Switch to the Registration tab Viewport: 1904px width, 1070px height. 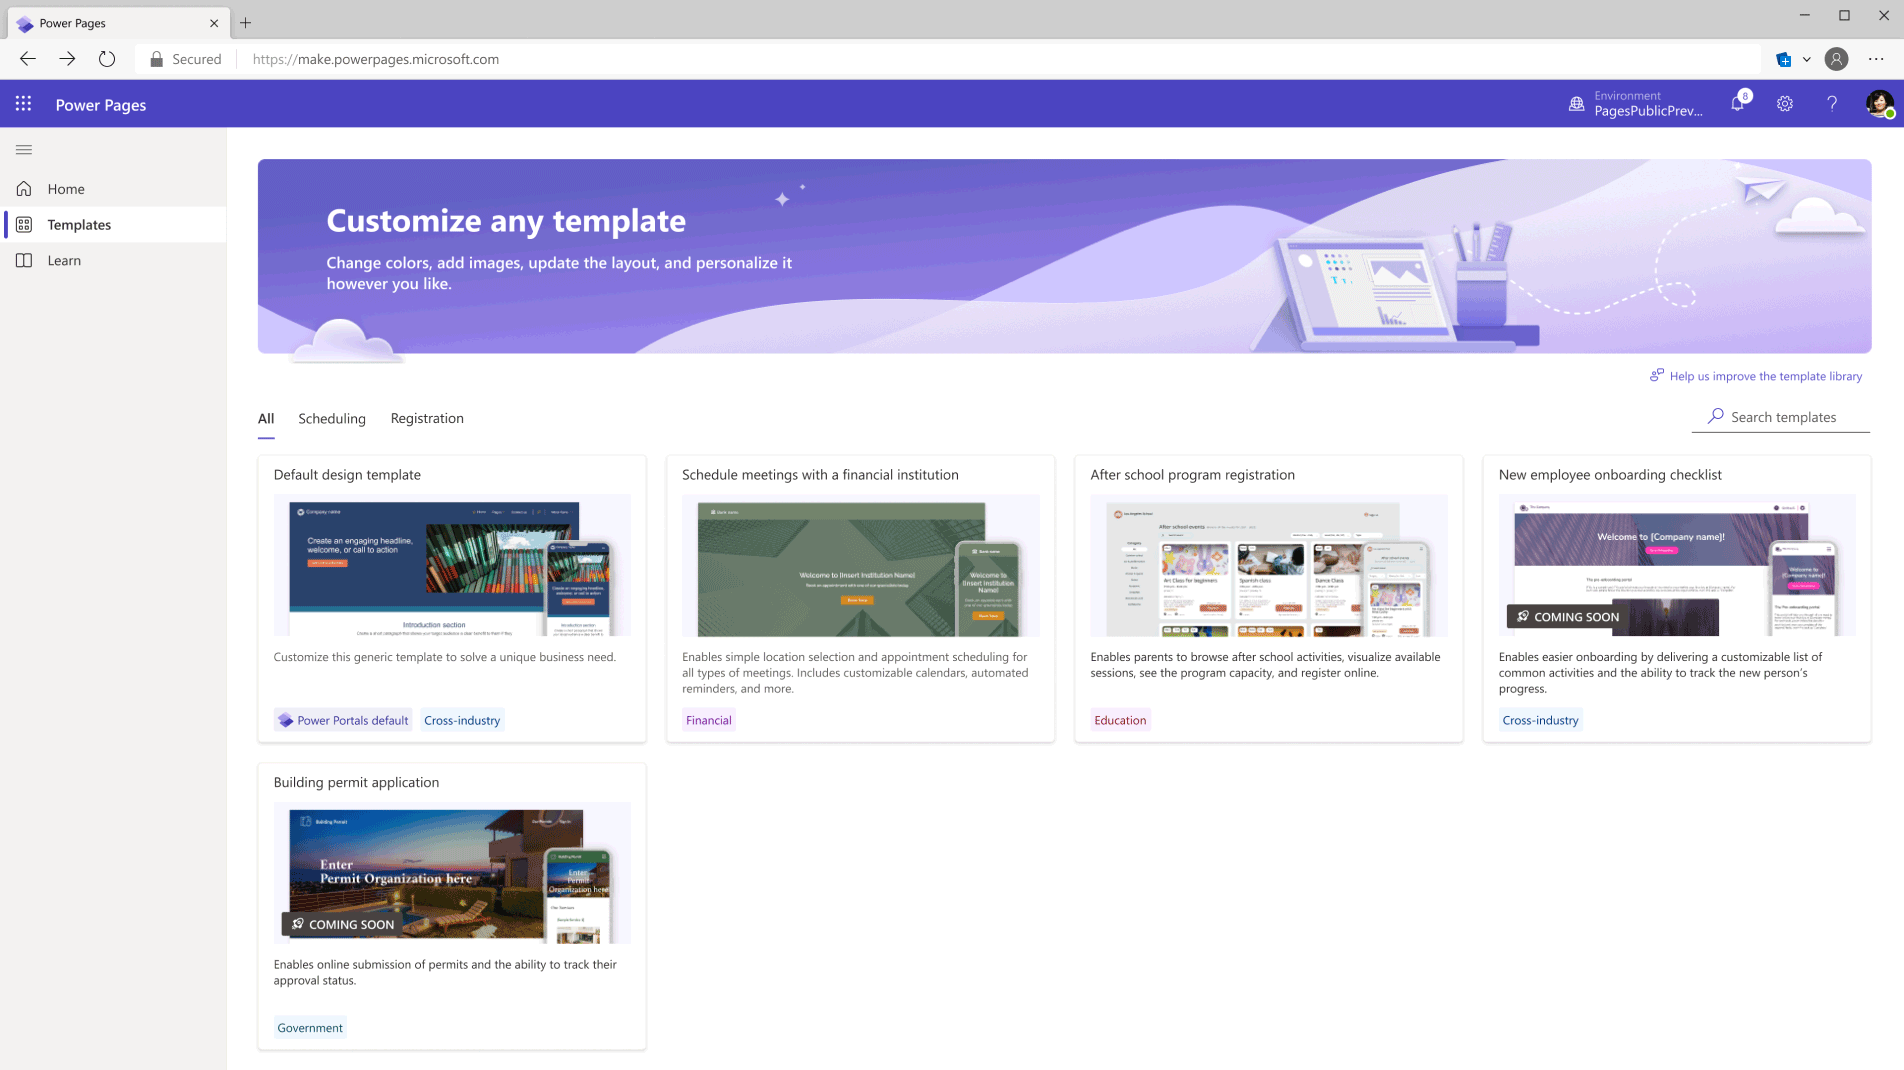427,418
